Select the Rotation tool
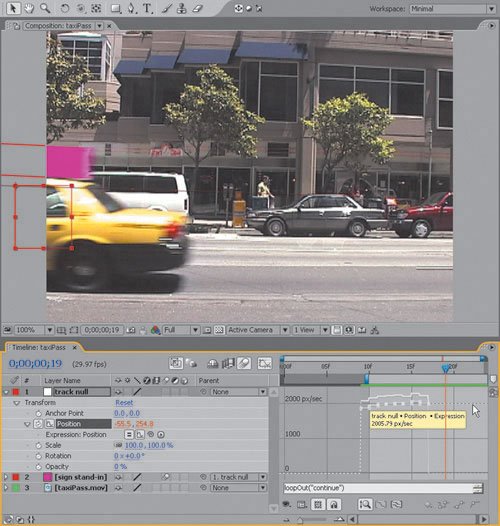 click(64, 8)
